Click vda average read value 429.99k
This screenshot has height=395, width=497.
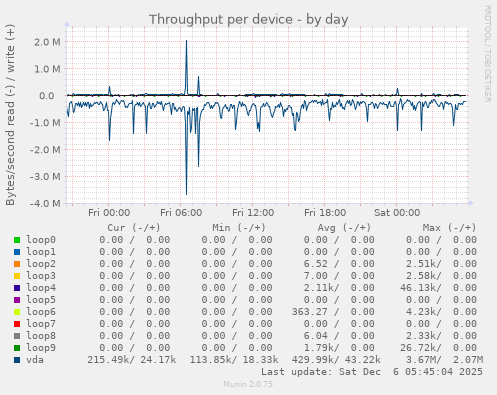(313, 360)
